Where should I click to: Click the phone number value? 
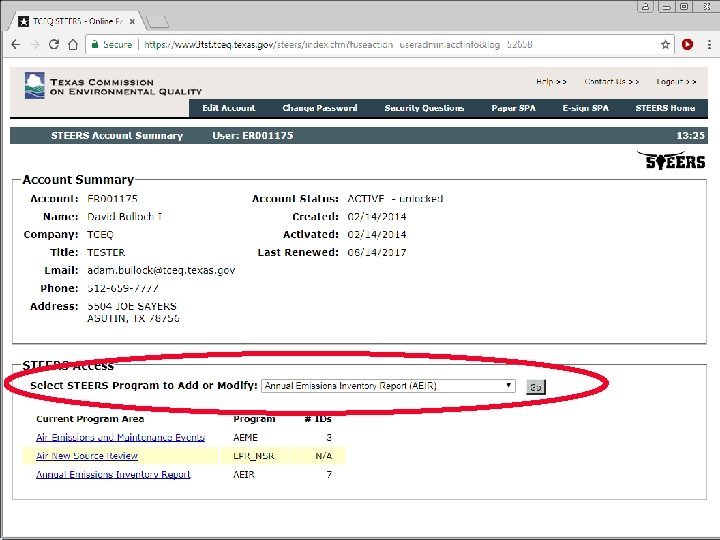click(x=123, y=288)
